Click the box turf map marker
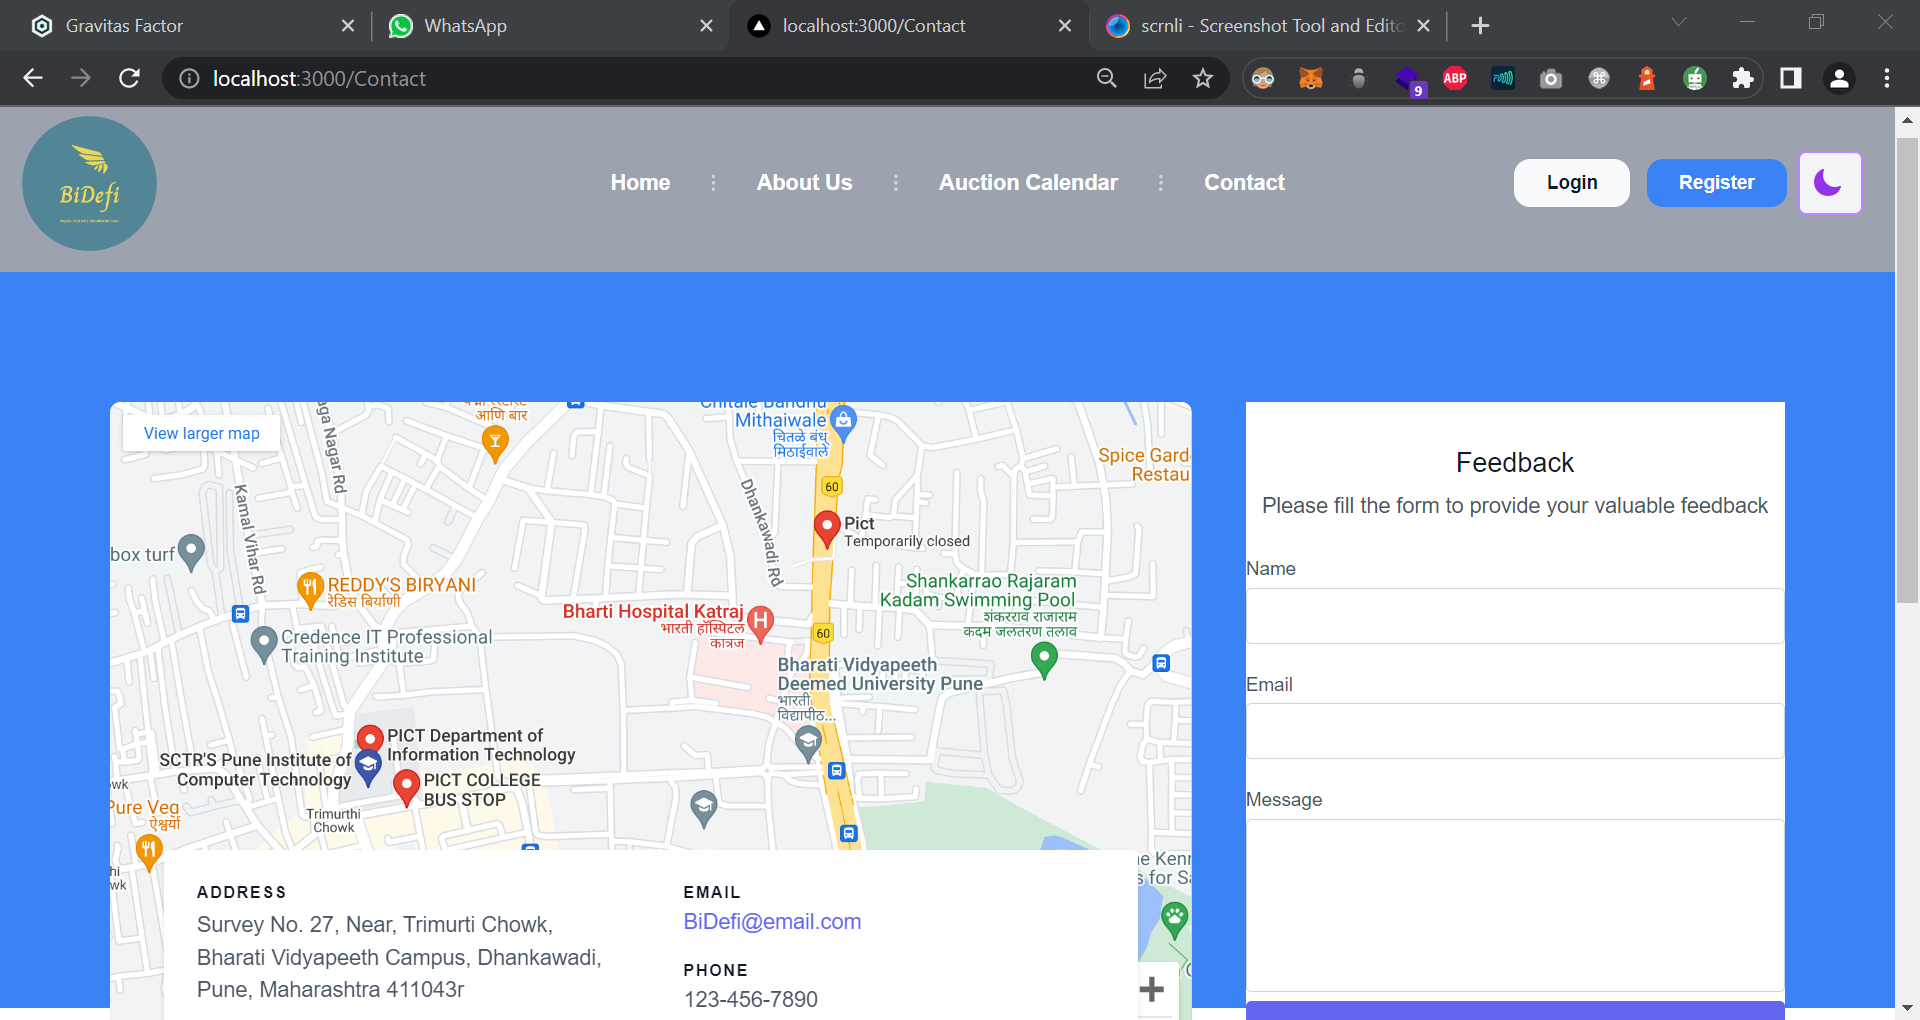 191,552
